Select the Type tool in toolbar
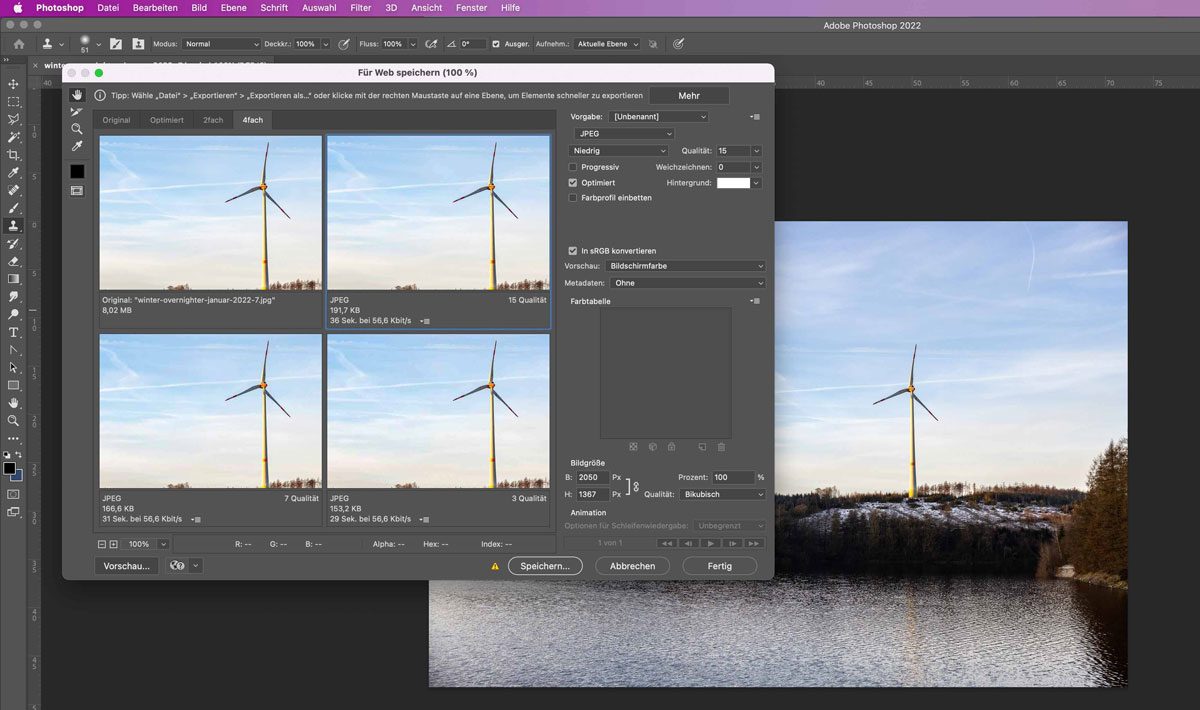This screenshot has width=1200, height=710. pyautogui.click(x=13, y=332)
